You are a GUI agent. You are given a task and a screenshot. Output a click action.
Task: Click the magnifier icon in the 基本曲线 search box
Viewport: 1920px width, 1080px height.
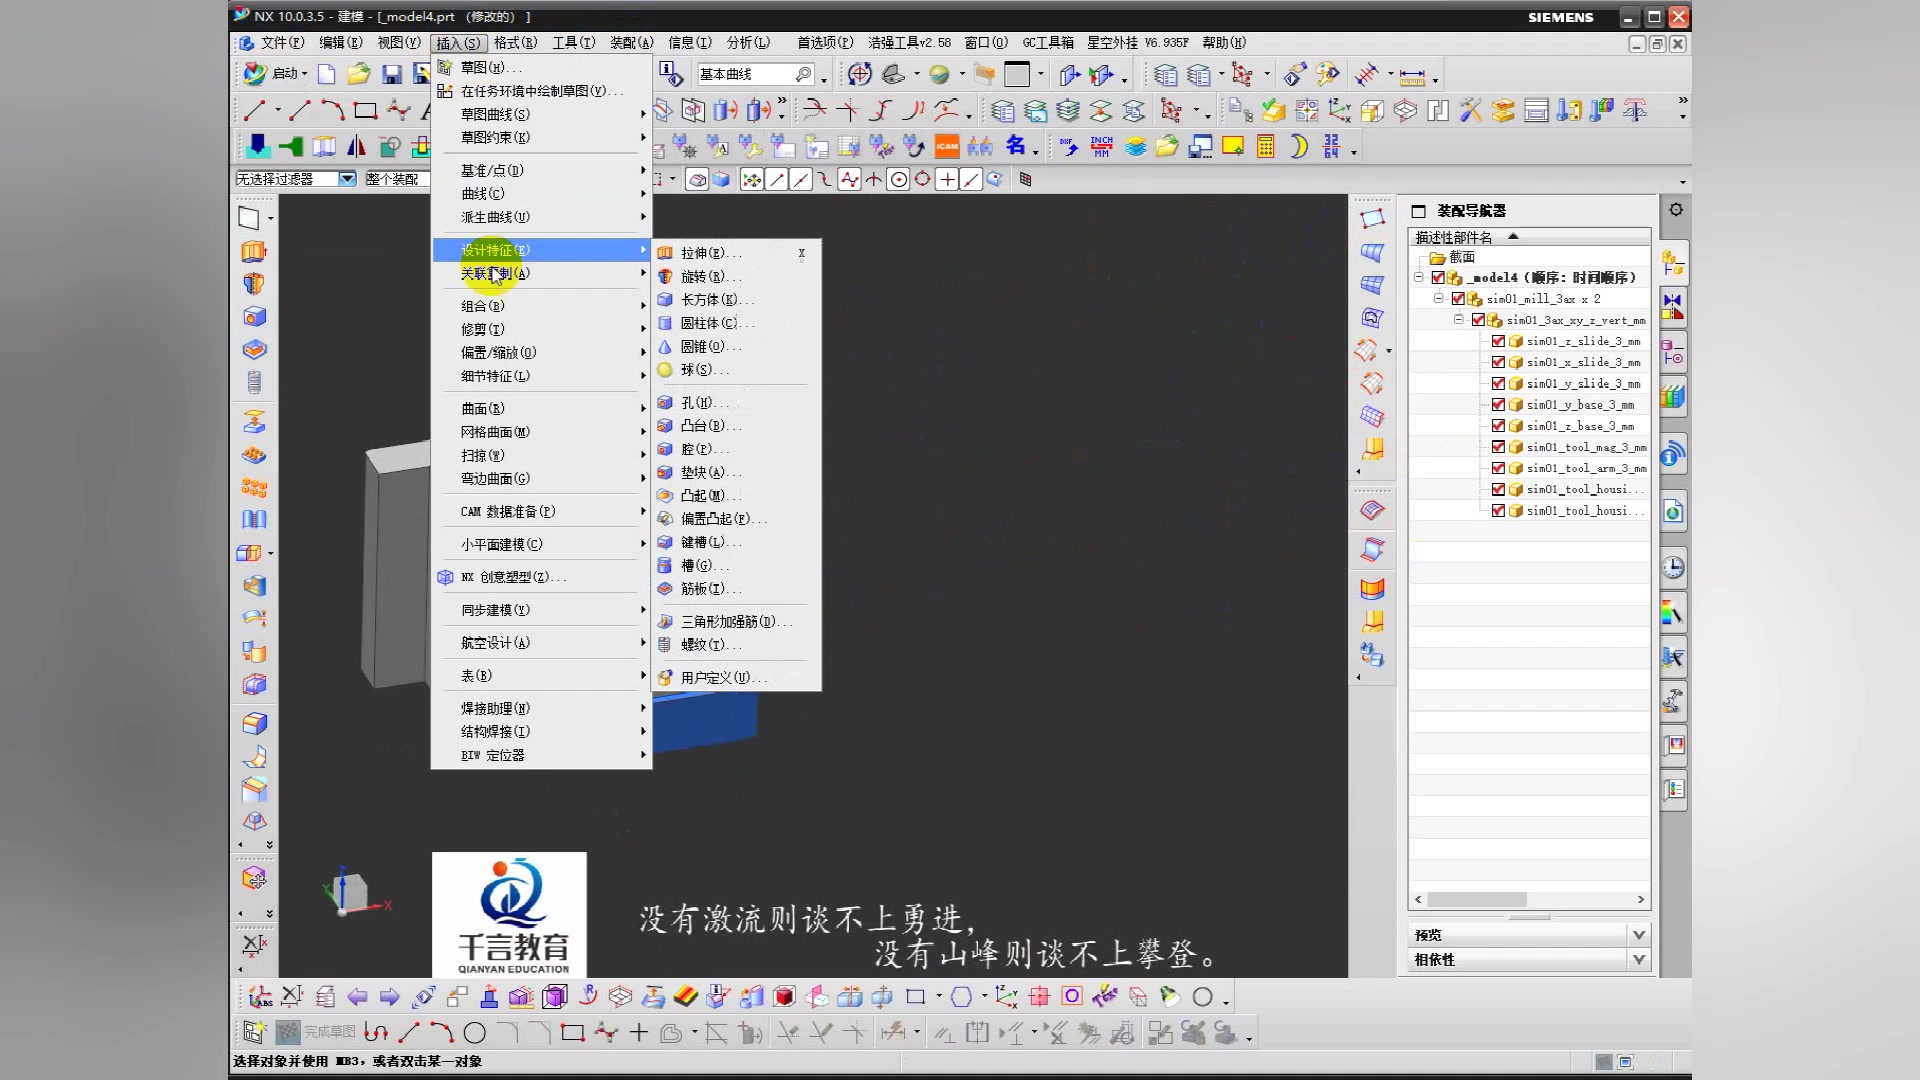click(803, 74)
